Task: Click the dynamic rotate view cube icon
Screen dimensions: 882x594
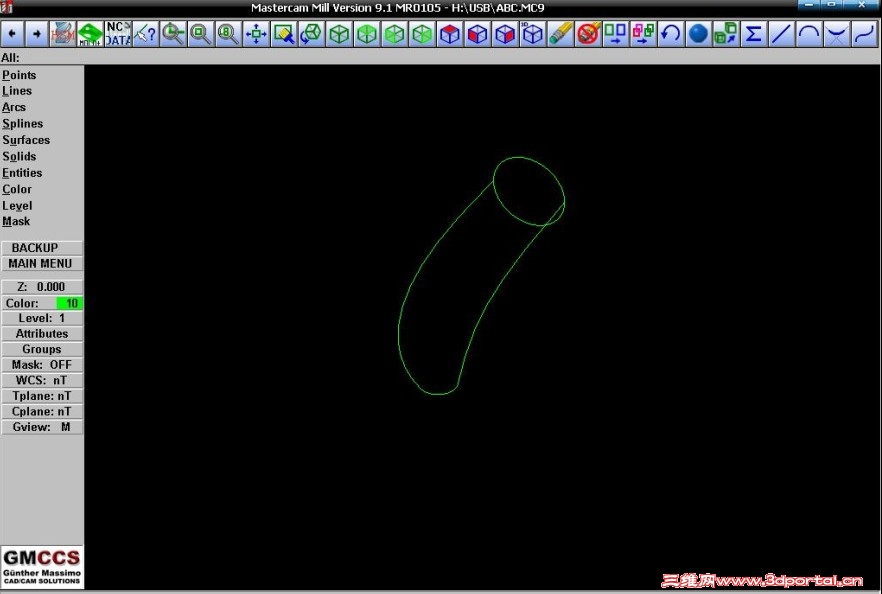Action: click(x=311, y=34)
